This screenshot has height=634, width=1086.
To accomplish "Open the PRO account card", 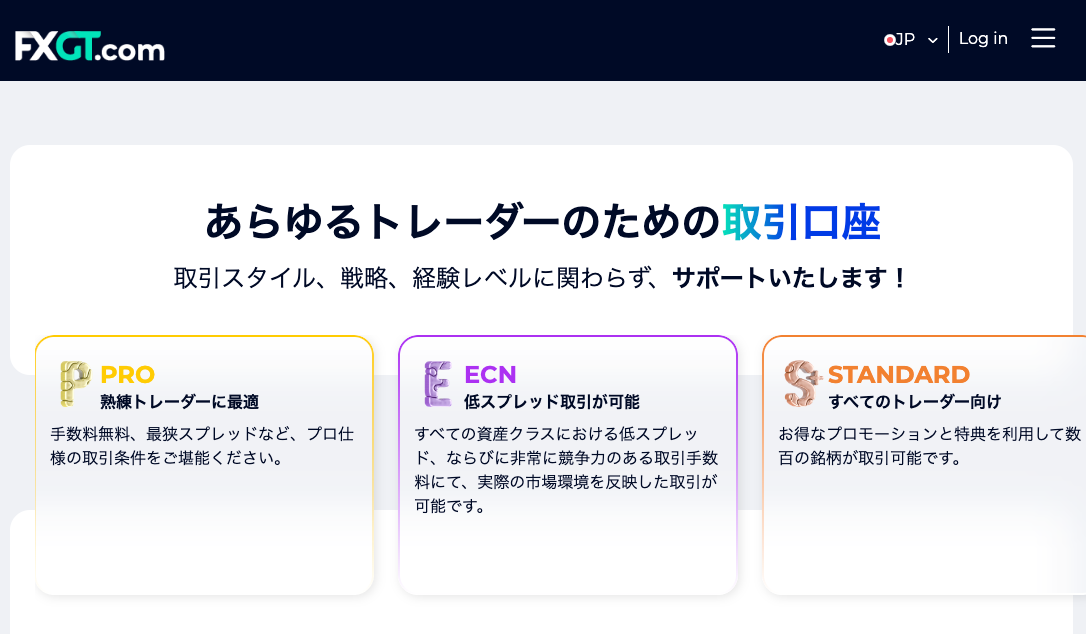I will point(204,465).
